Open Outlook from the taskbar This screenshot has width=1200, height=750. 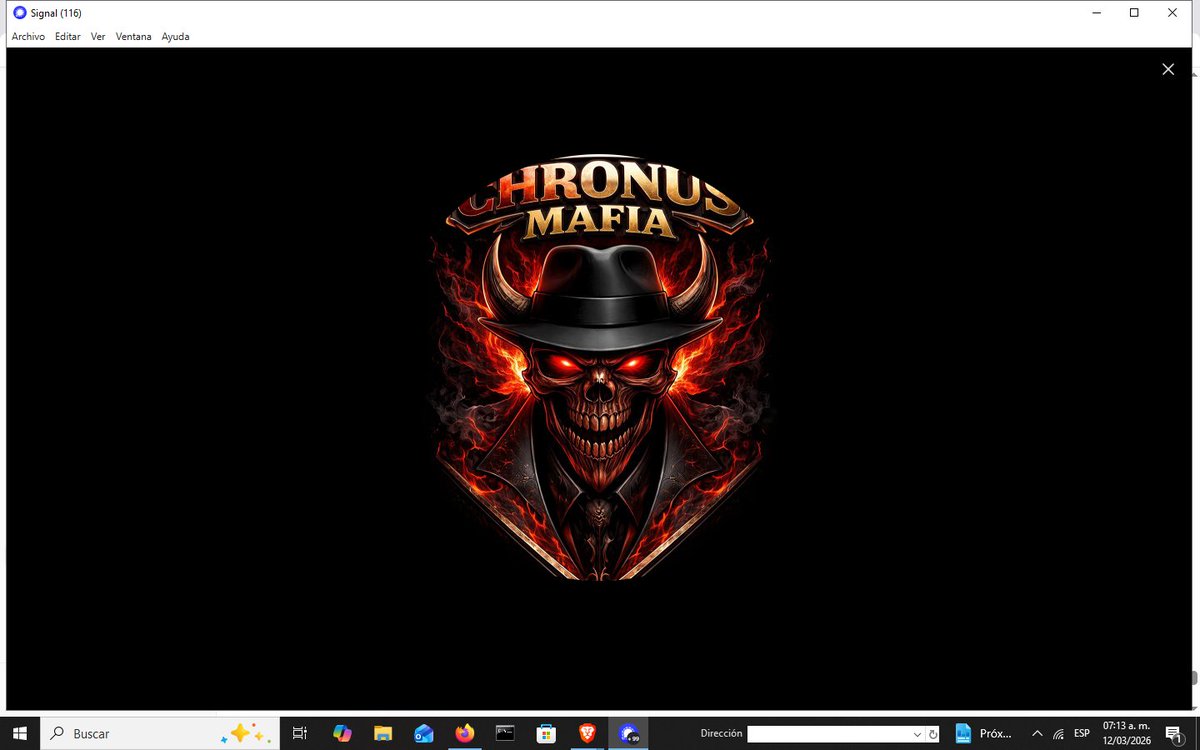424,733
